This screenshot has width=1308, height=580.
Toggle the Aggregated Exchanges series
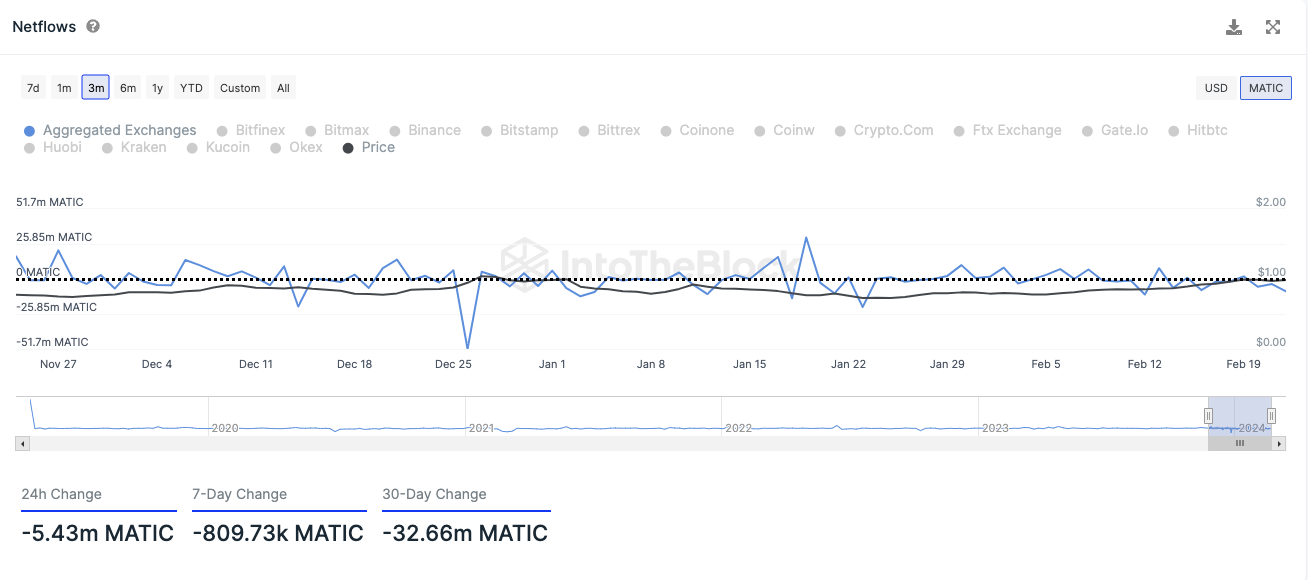(110, 130)
